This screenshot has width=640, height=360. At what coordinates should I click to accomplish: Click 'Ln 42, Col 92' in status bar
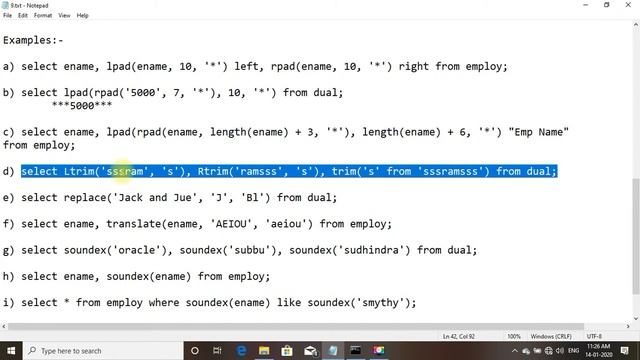click(x=458, y=337)
